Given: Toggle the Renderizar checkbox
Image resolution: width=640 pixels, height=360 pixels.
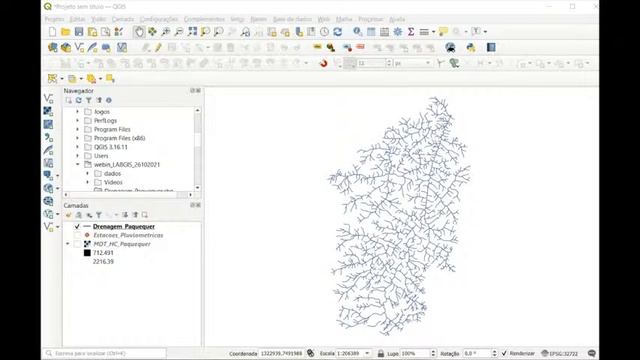Looking at the screenshot, I should [504, 353].
